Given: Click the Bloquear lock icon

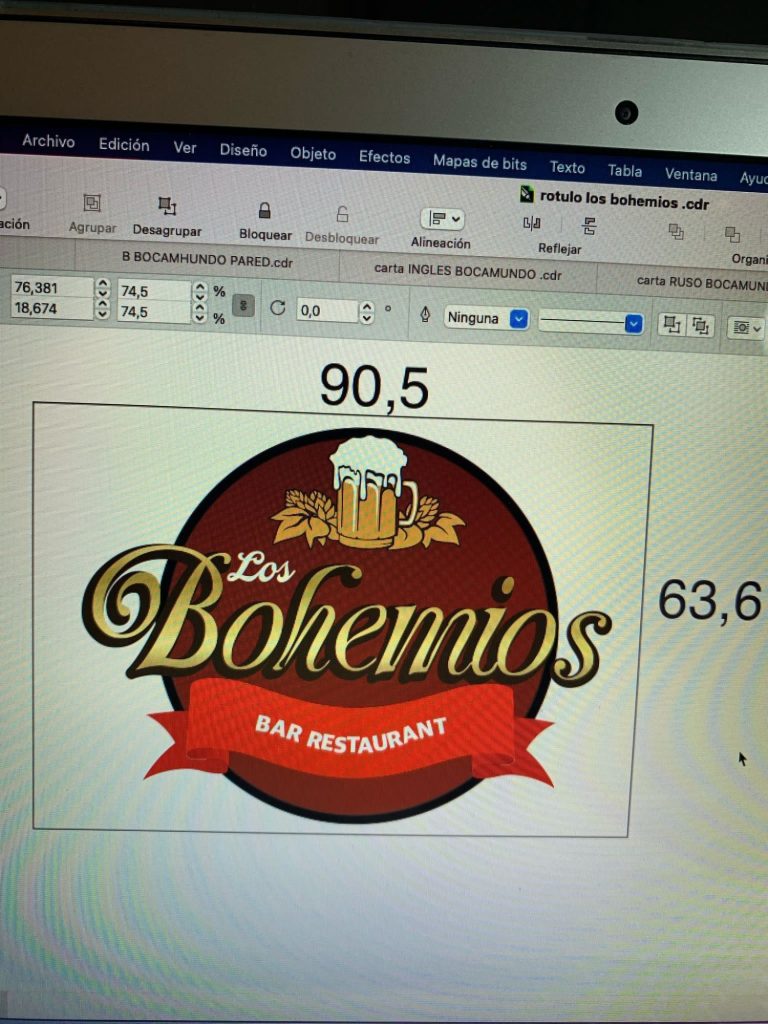Looking at the screenshot, I should click(265, 211).
